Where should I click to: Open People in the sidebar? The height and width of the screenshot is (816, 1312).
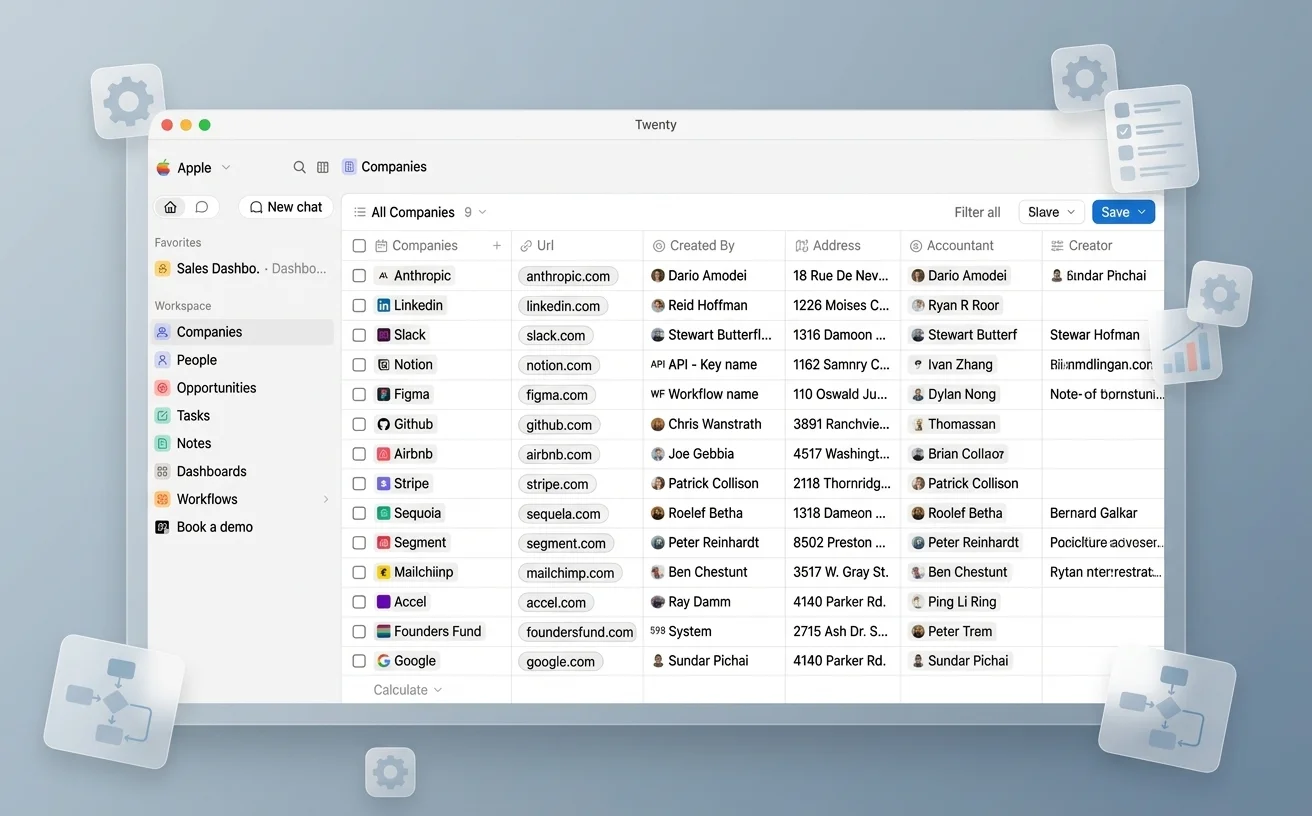tap(242, 360)
